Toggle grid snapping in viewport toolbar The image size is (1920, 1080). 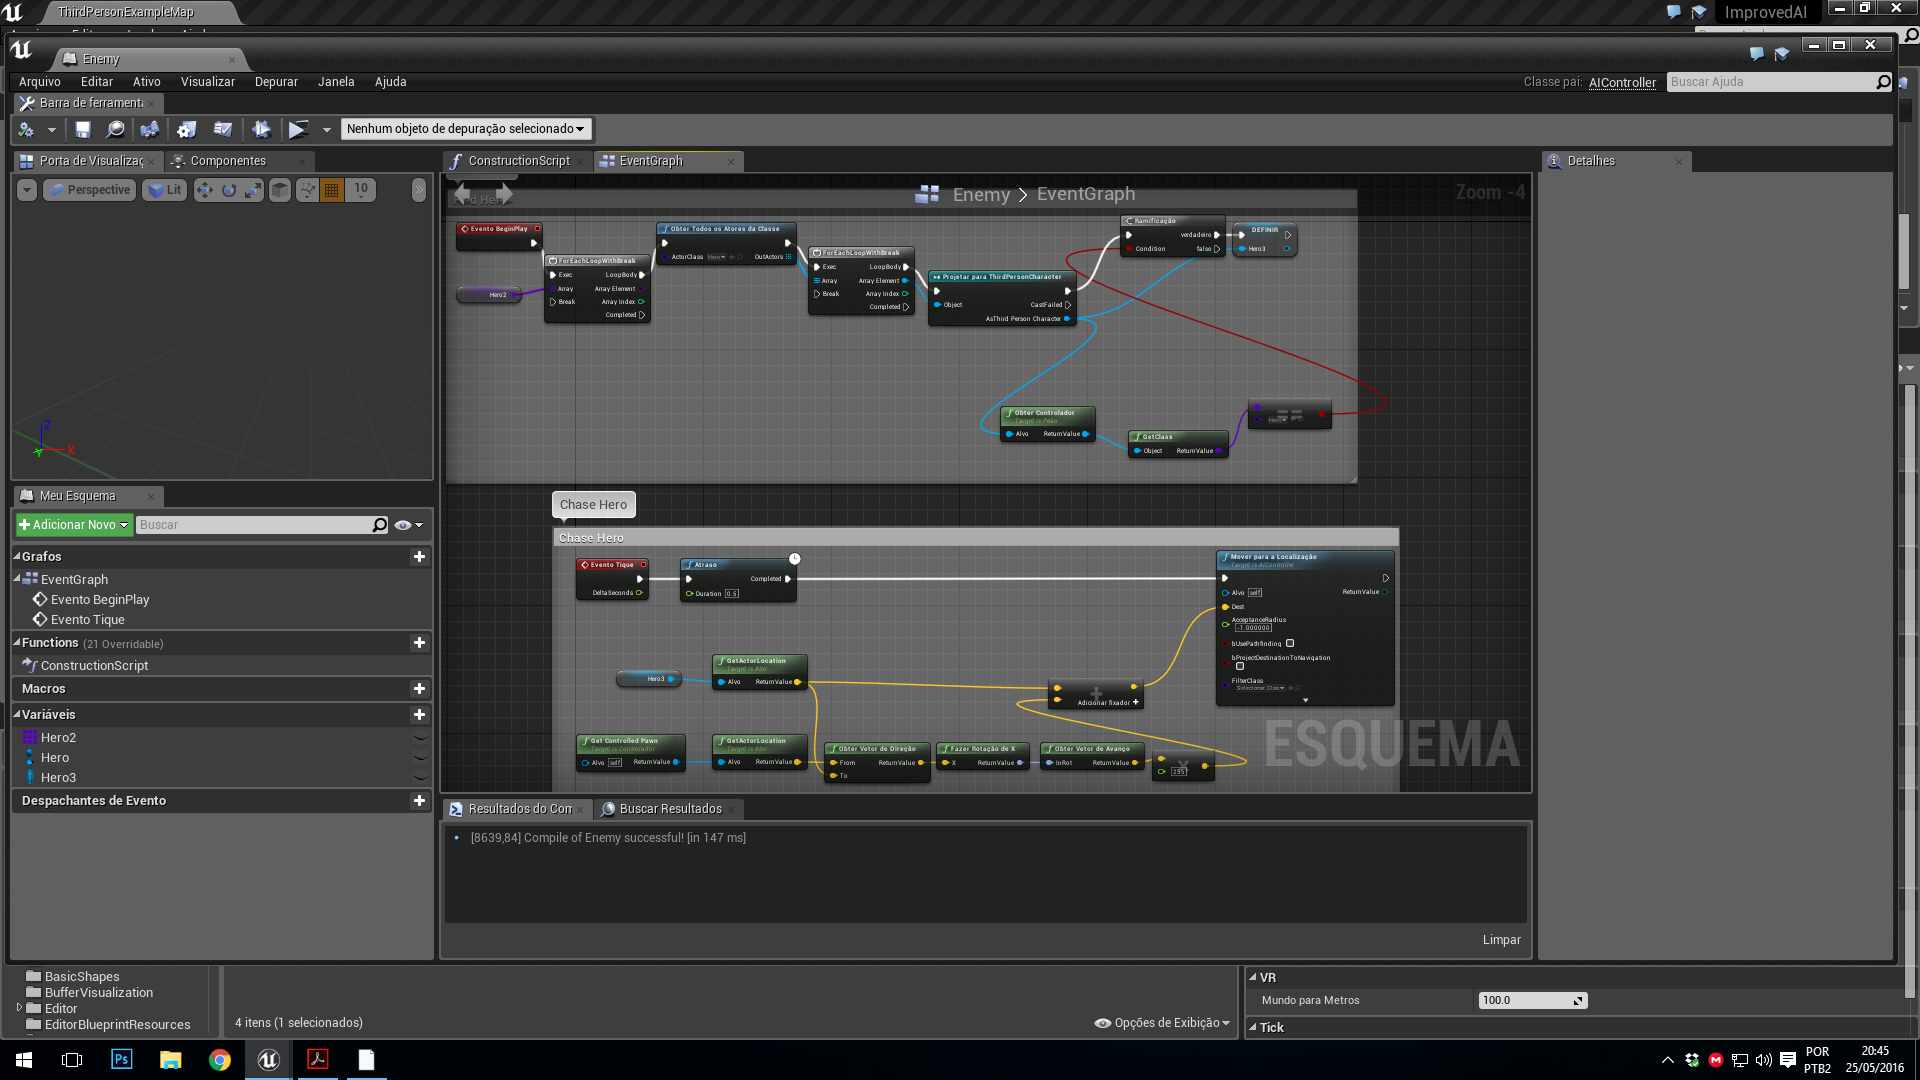(x=332, y=190)
